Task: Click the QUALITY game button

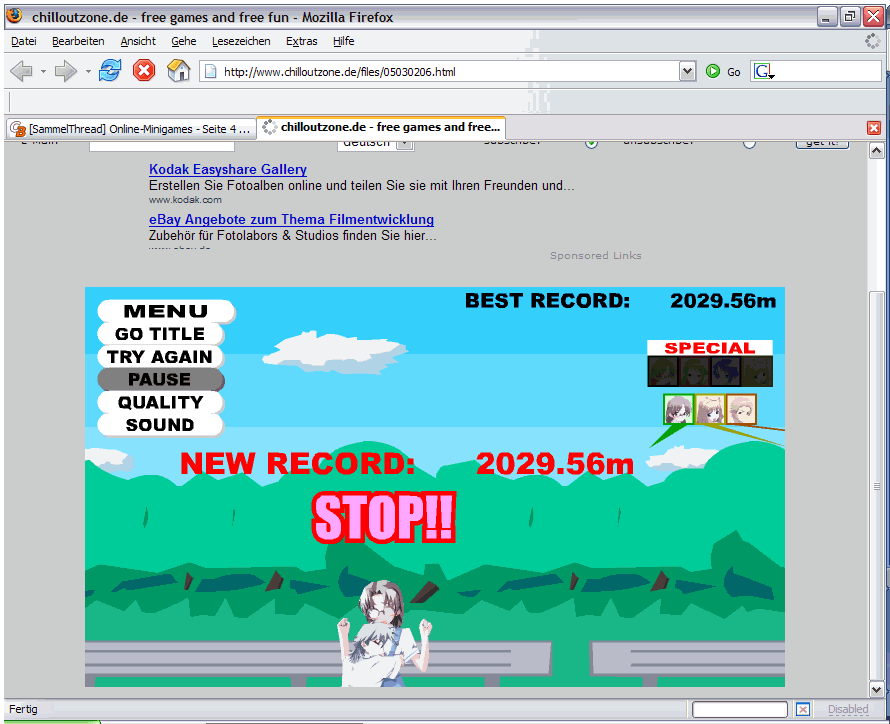Action: tap(160, 402)
